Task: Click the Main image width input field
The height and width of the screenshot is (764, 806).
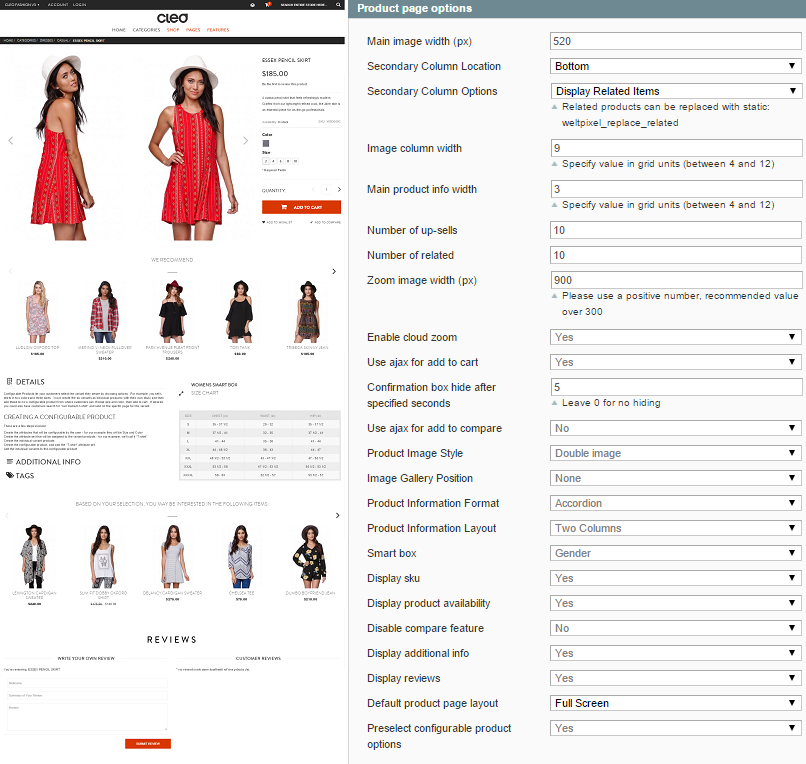Action: [x=676, y=41]
